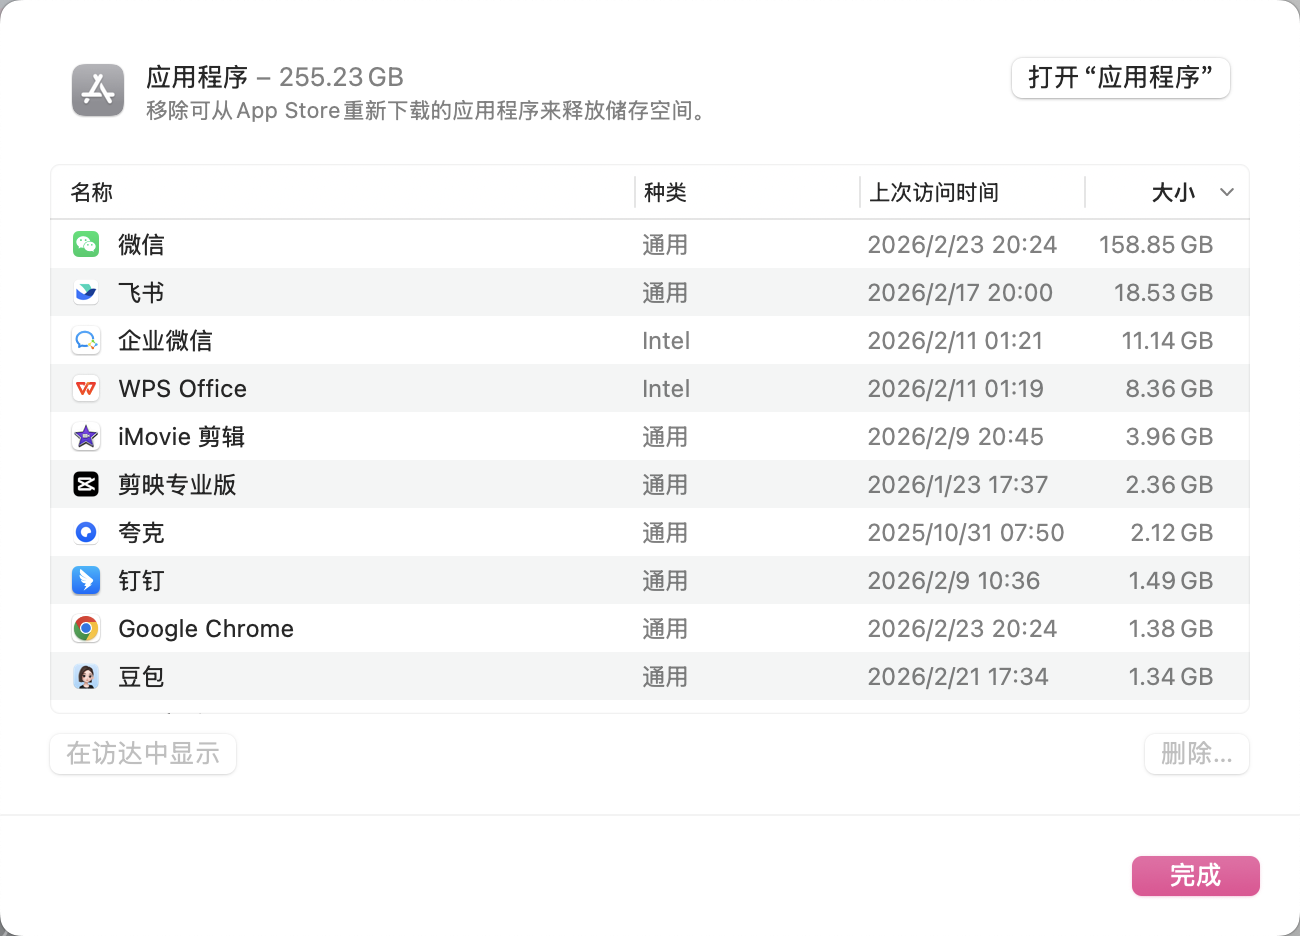
Task: Click the WeChat (微信) app icon
Action: [x=86, y=244]
